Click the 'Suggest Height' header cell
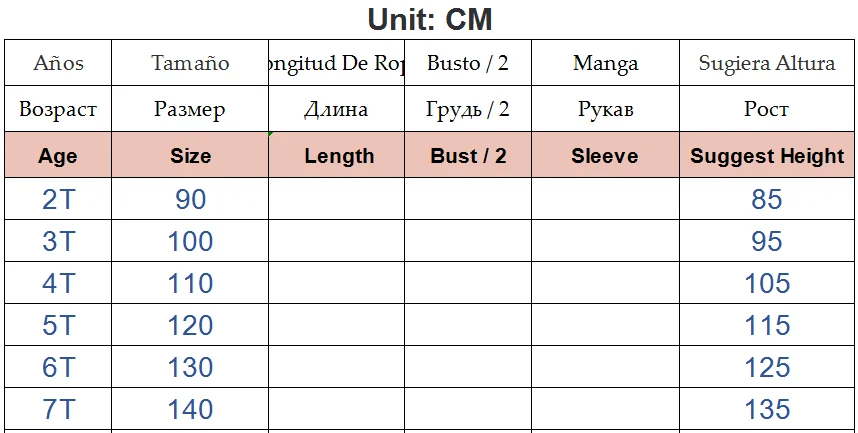 tap(767, 156)
